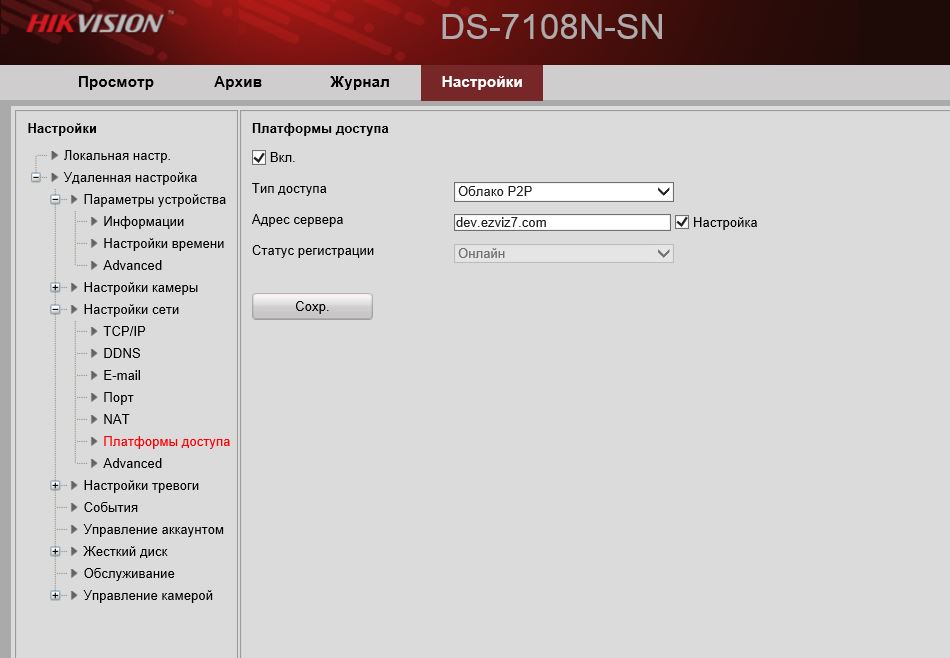Screen dimensions: 950x658
Task: Open the NAT settings page
Action: coord(116,419)
